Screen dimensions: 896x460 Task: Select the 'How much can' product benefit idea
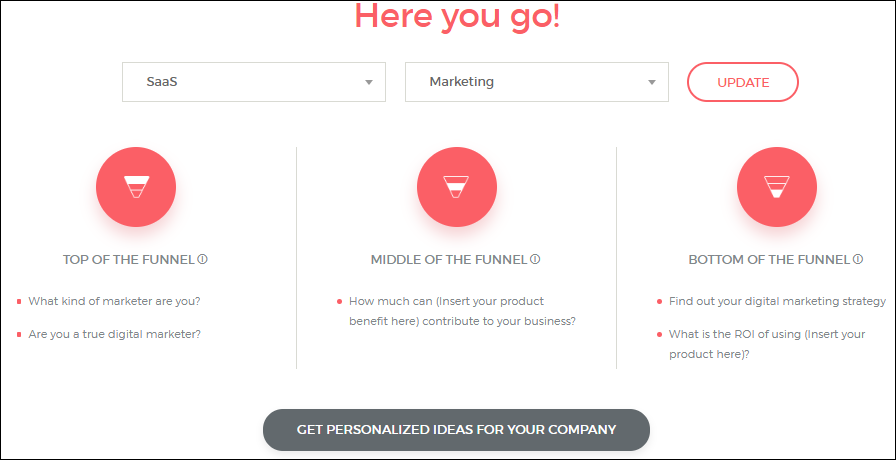click(461, 311)
